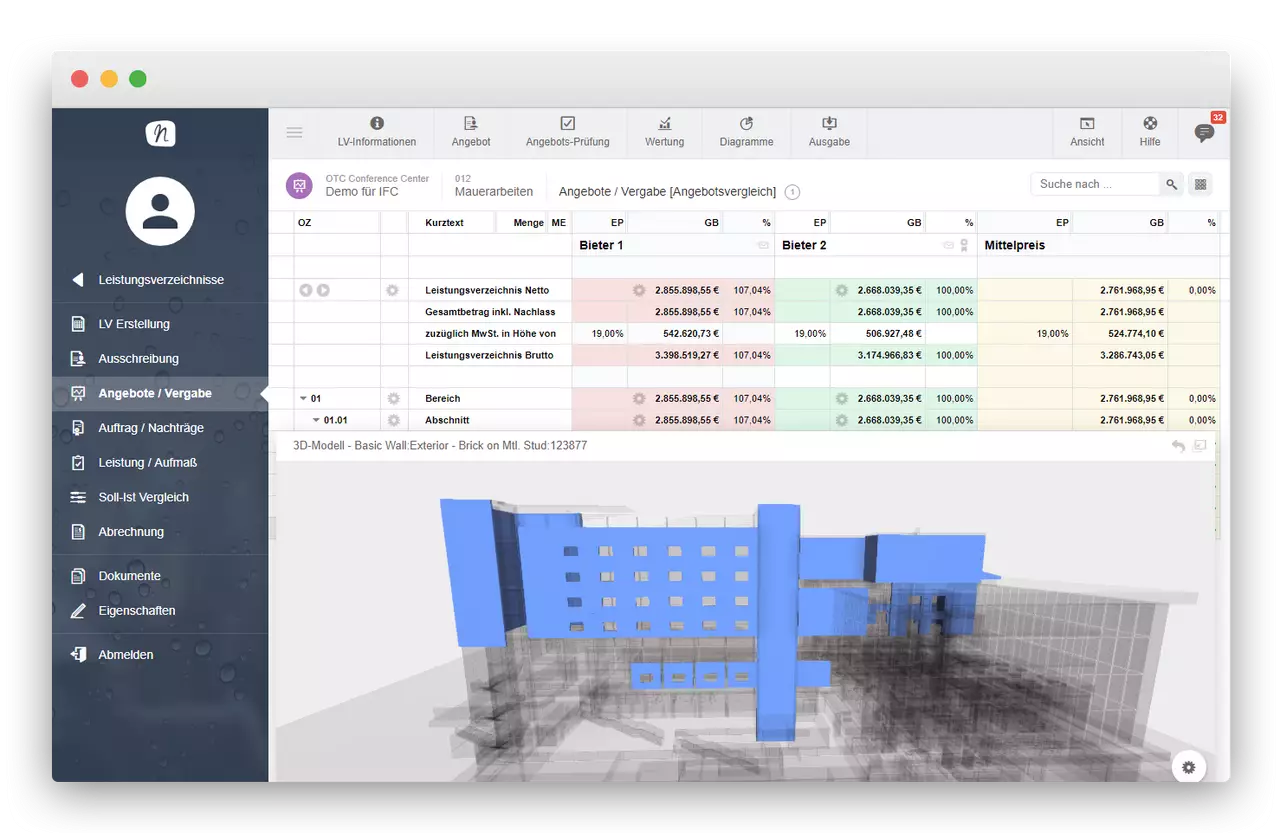Open the chat notifications with 32 badge
1280x833 pixels.
pyautogui.click(x=1205, y=132)
